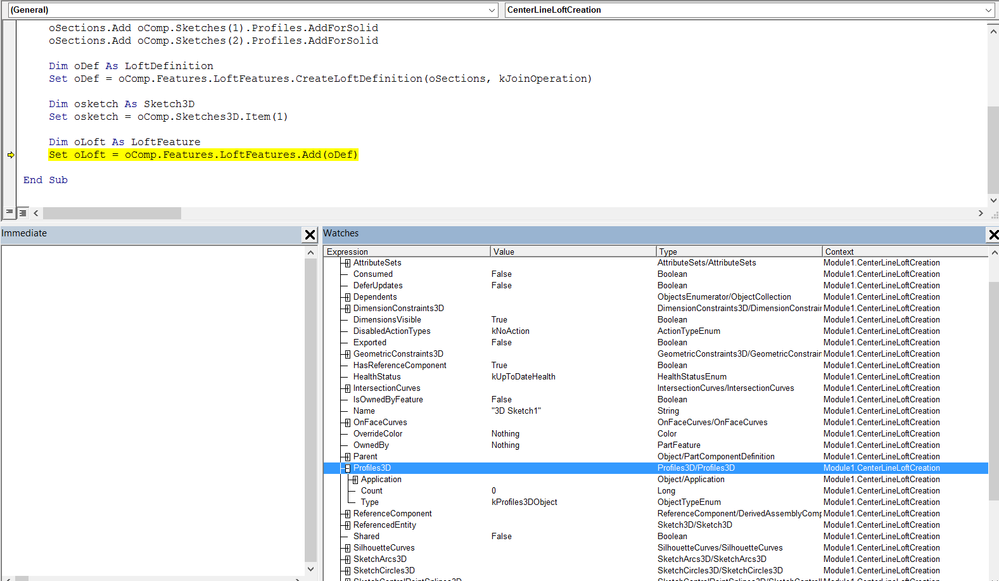Expand the Application child node

[x=354, y=480]
